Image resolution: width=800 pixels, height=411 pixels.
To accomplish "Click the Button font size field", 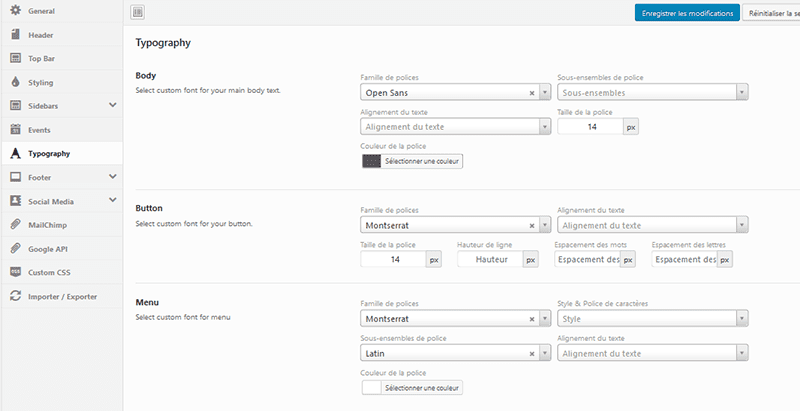I will pos(393,259).
